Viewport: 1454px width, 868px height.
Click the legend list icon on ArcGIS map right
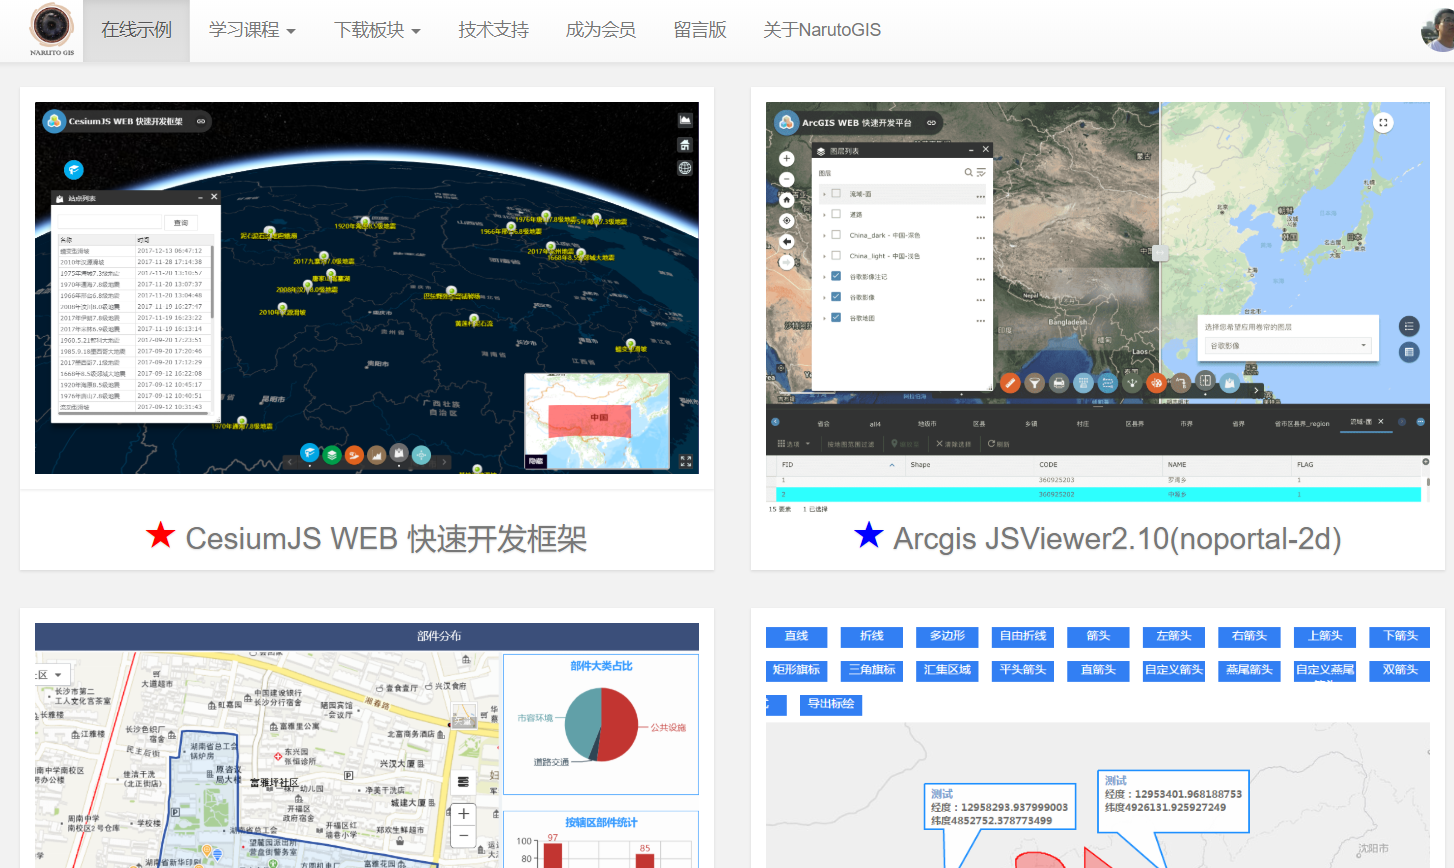(x=1409, y=326)
